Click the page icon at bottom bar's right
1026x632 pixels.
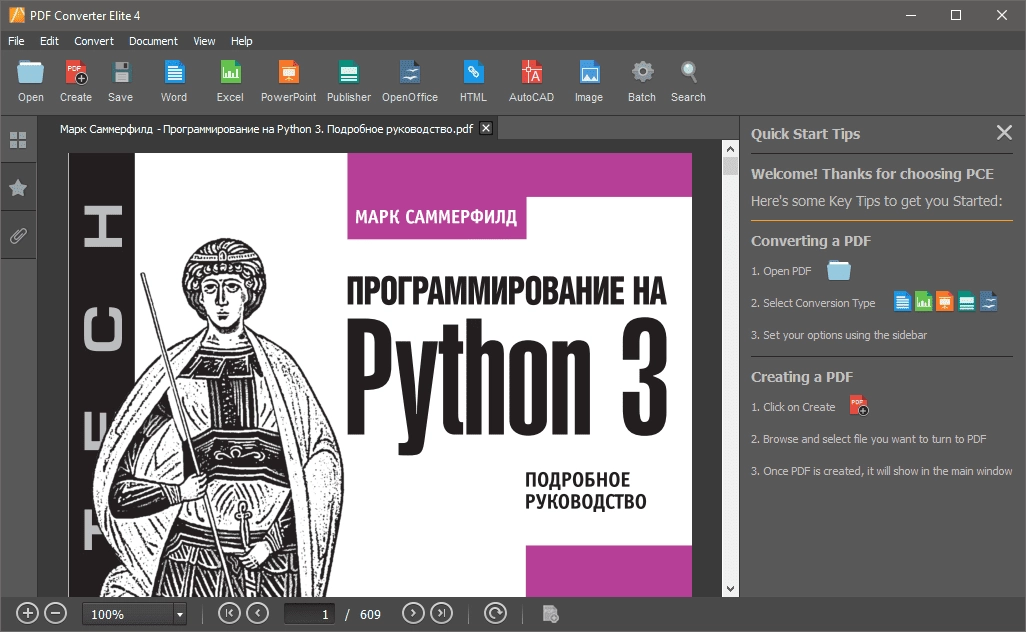(550, 614)
